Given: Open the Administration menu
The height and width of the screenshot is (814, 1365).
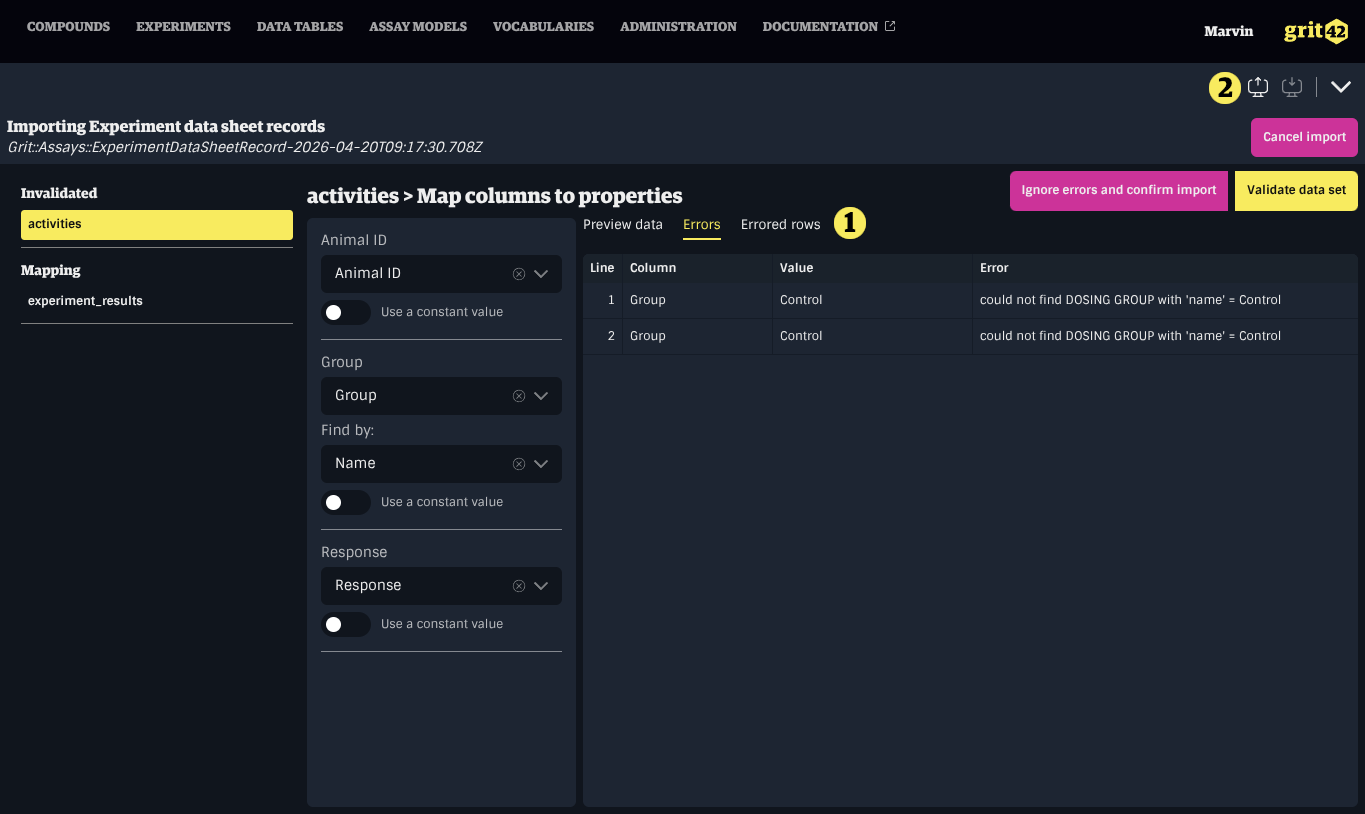Looking at the screenshot, I should click(x=678, y=27).
